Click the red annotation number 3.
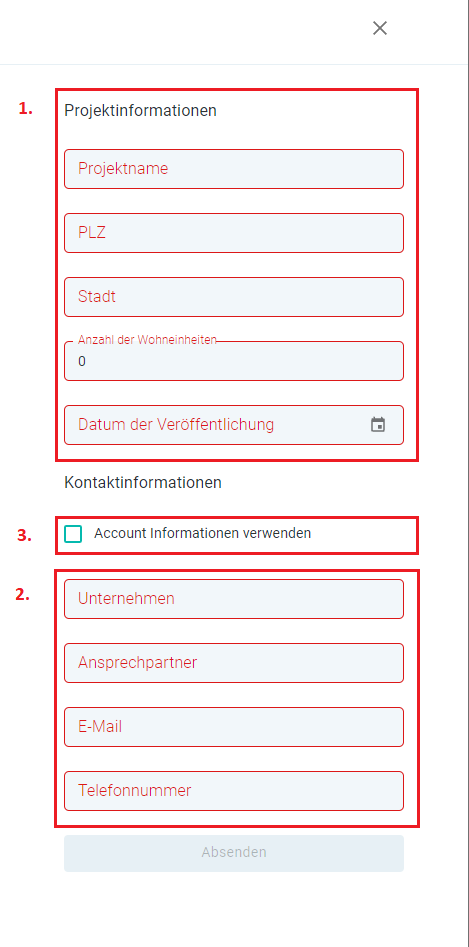The height and width of the screenshot is (947, 469). pyautogui.click(x=24, y=536)
